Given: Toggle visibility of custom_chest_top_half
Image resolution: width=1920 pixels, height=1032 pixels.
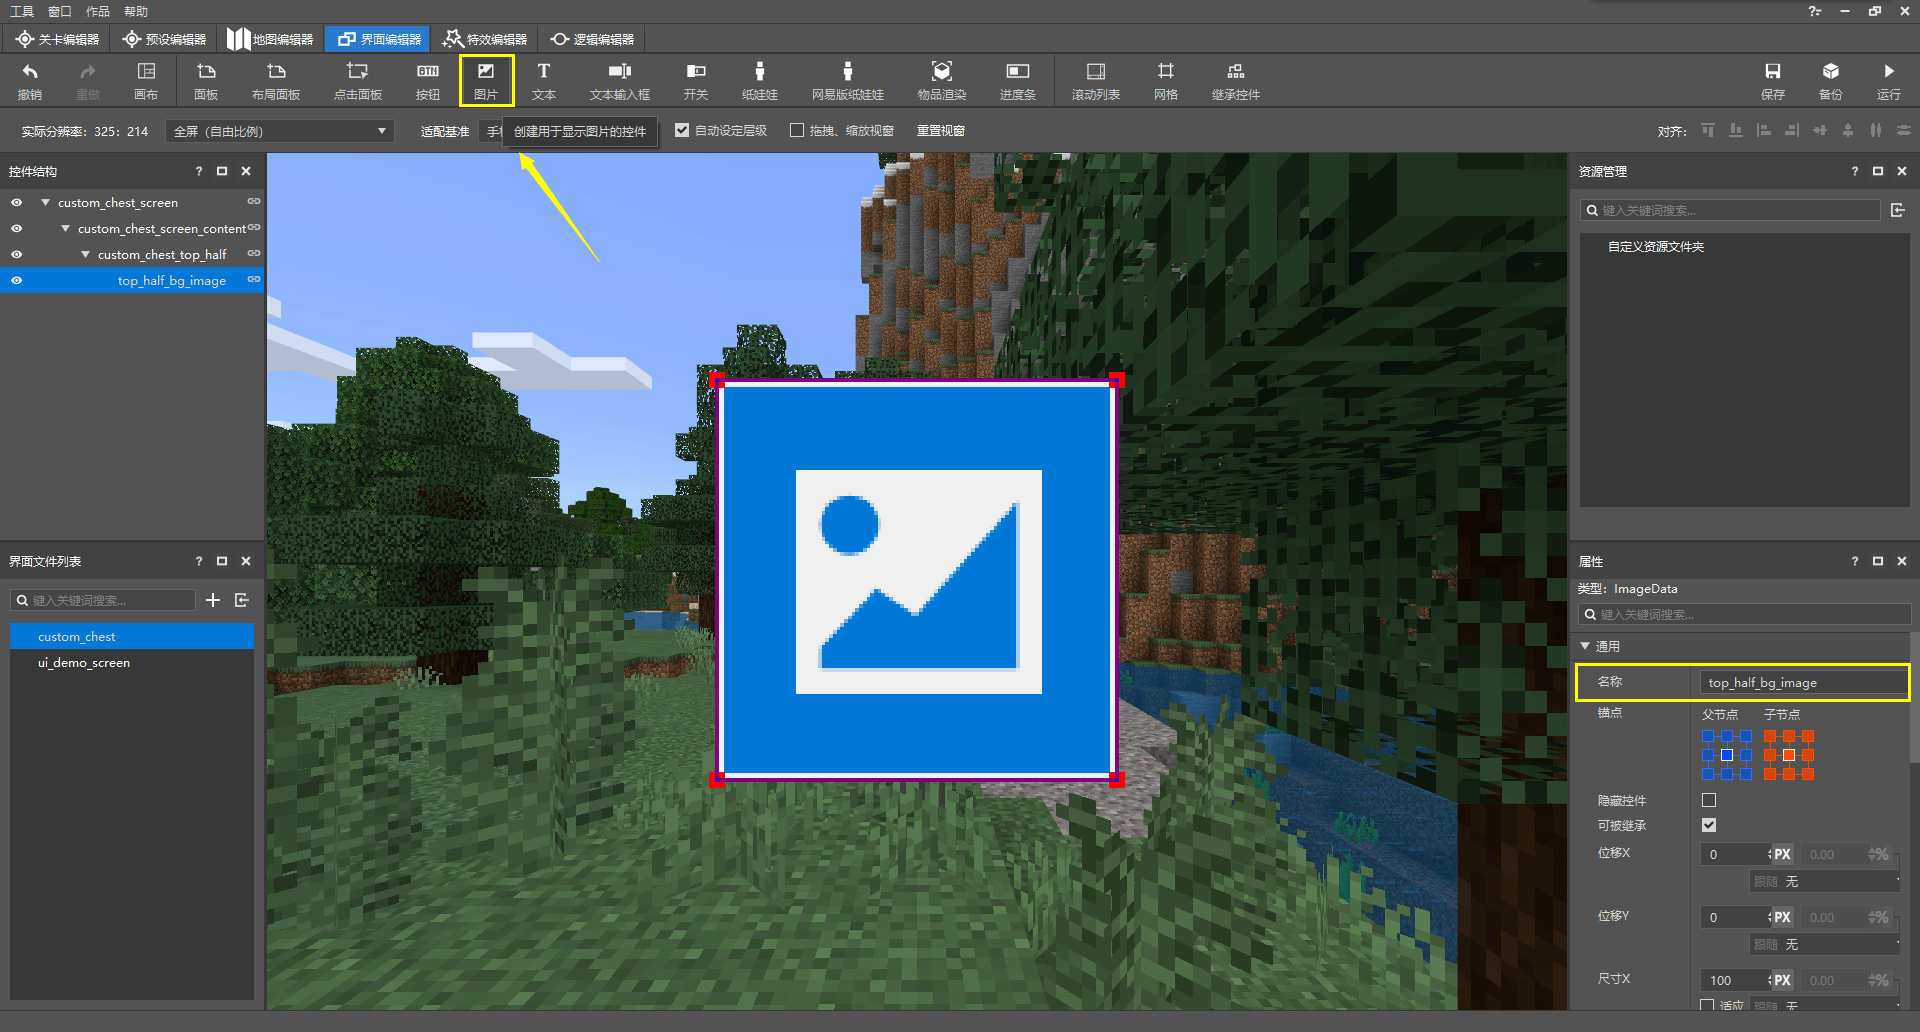Looking at the screenshot, I should click(x=17, y=254).
